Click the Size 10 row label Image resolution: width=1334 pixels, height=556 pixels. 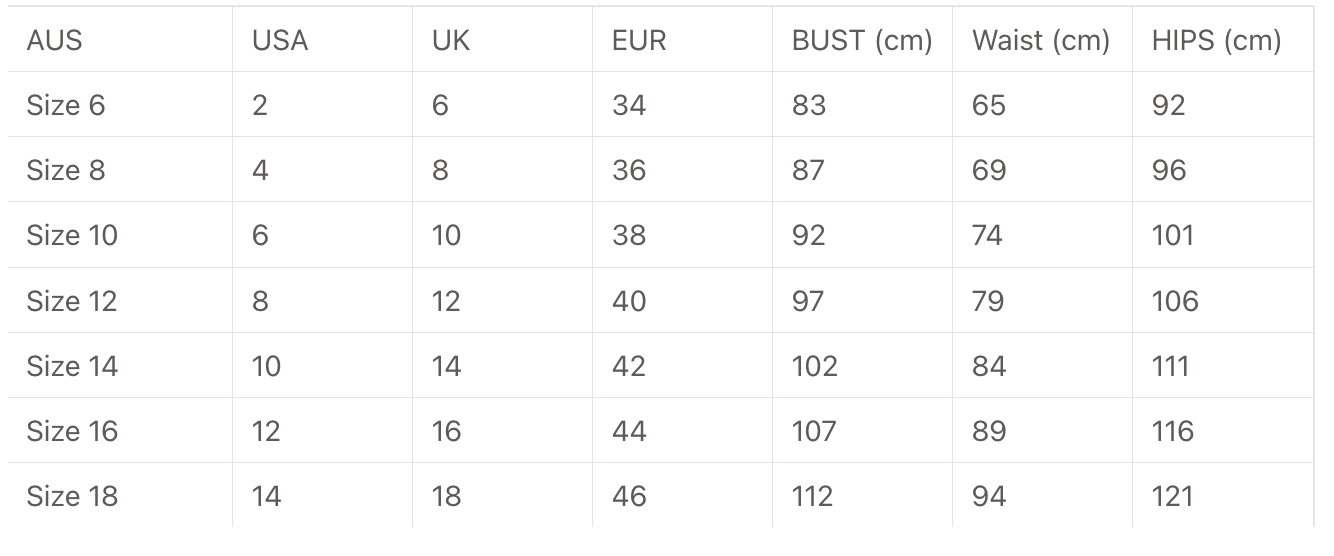(72, 236)
